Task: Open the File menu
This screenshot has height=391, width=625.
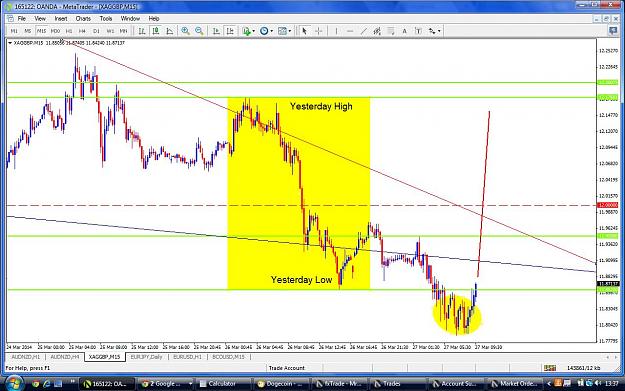Action: pos(22,19)
